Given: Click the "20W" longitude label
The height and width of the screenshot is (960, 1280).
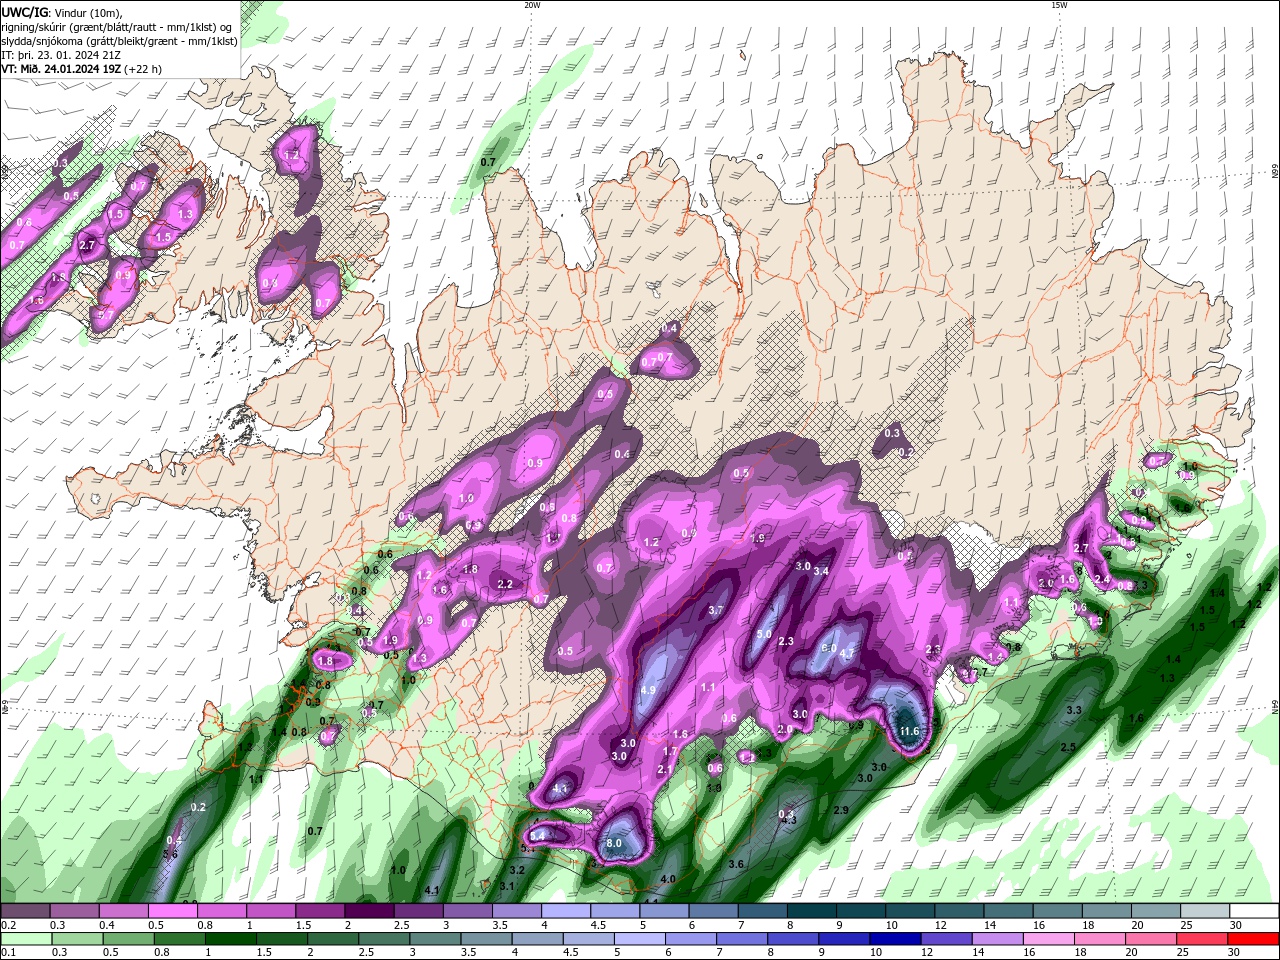Looking at the screenshot, I should click(531, 5).
